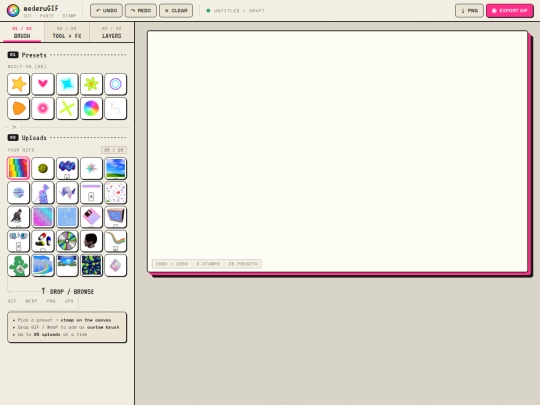Click on the blank canvas to stamp
540x405 pixels.
pyautogui.click(x=338, y=152)
